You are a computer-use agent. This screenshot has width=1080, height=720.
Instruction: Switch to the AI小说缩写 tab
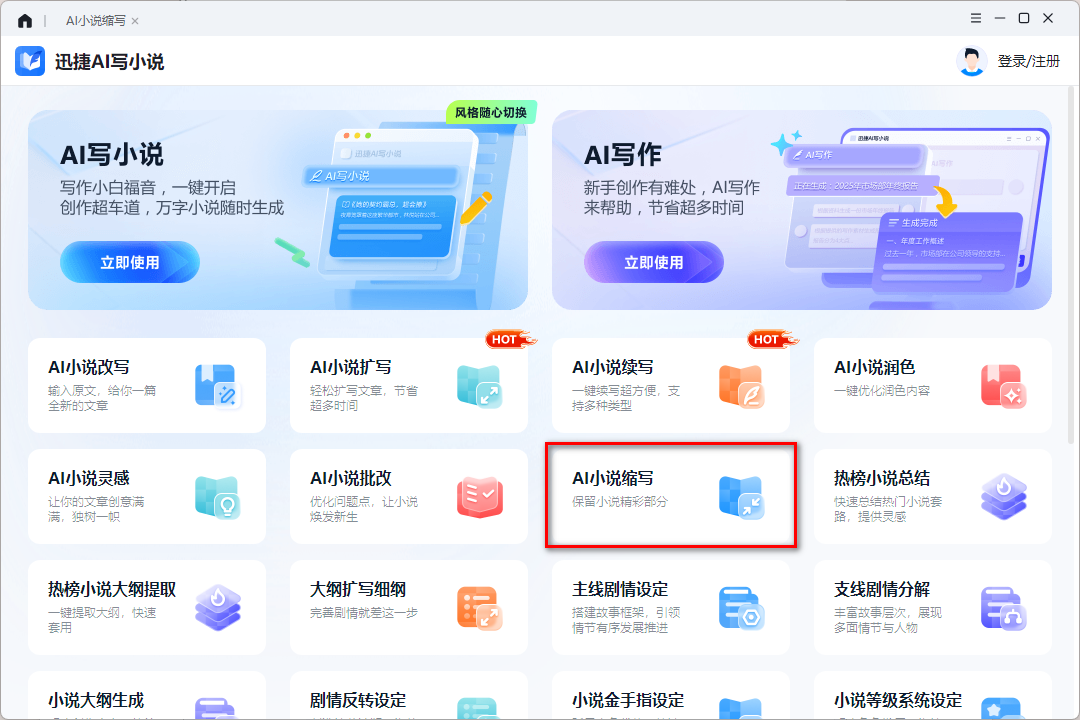point(96,21)
